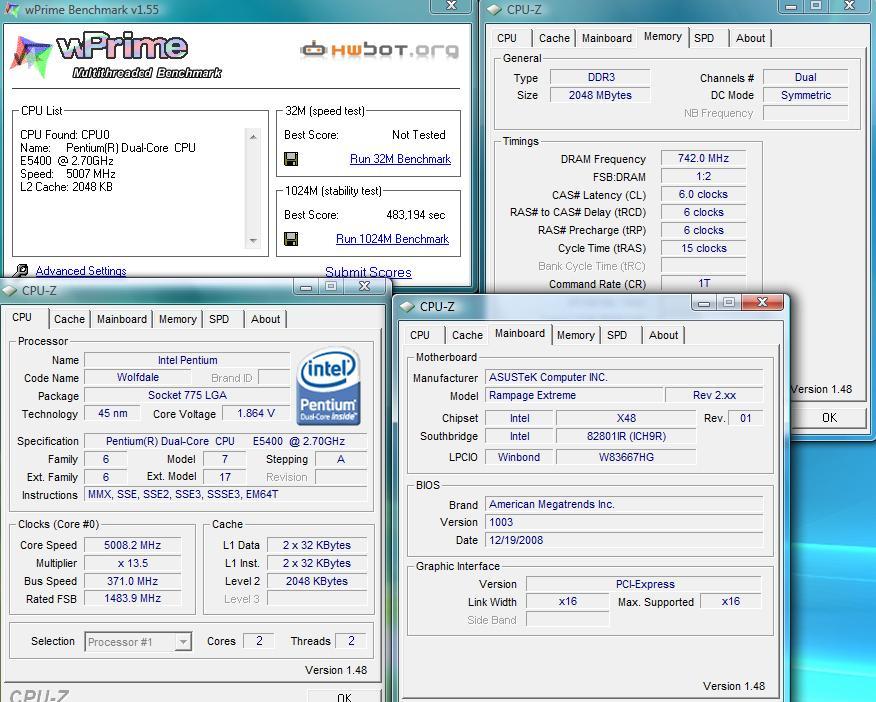The height and width of the screenshot is (702, 876).
Task: Click the BIOS Date value 12/19/2008
Action: [x=623, y=540]
